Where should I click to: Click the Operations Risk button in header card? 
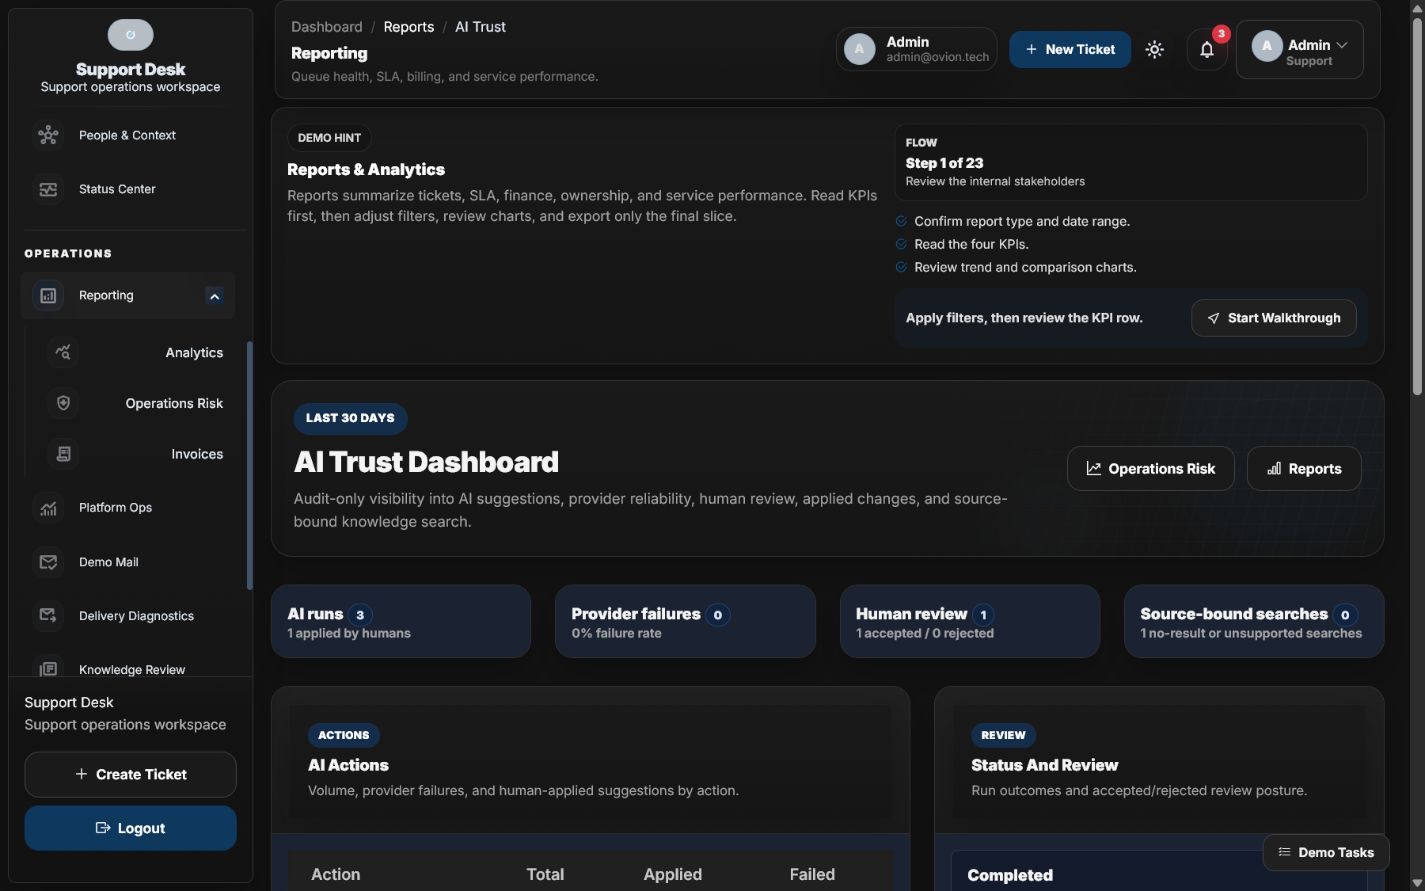point(1151,468)
